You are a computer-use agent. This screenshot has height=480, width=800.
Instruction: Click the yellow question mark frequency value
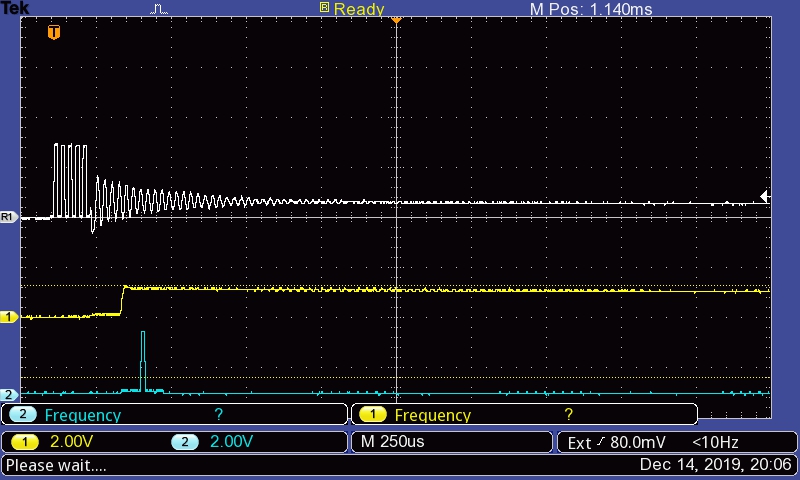coord(568,414)
